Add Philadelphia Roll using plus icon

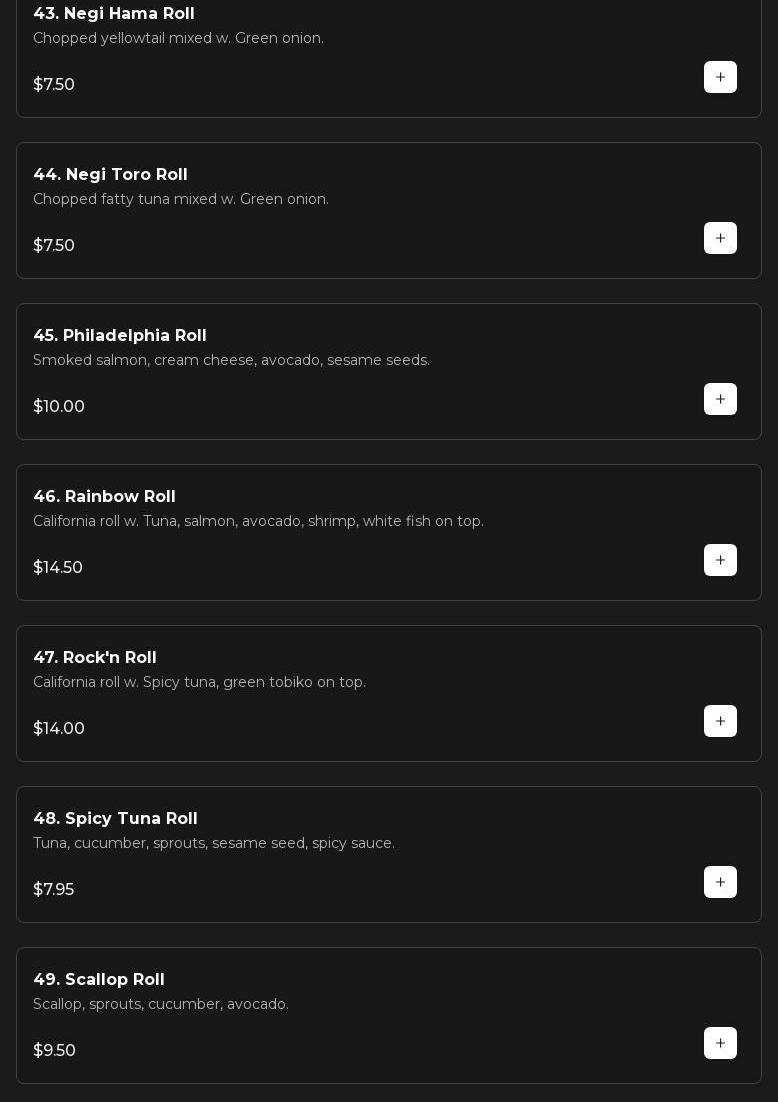(720, 399)
